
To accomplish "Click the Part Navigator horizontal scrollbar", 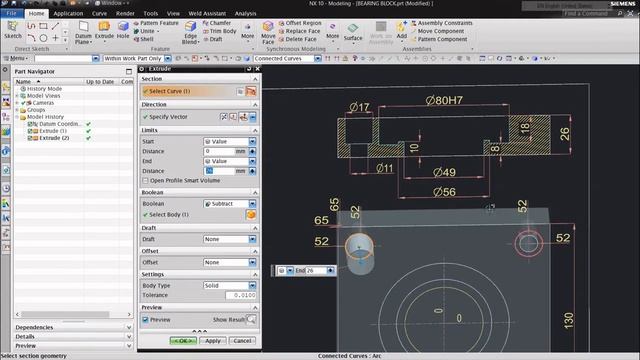I will tap(65, 314).
